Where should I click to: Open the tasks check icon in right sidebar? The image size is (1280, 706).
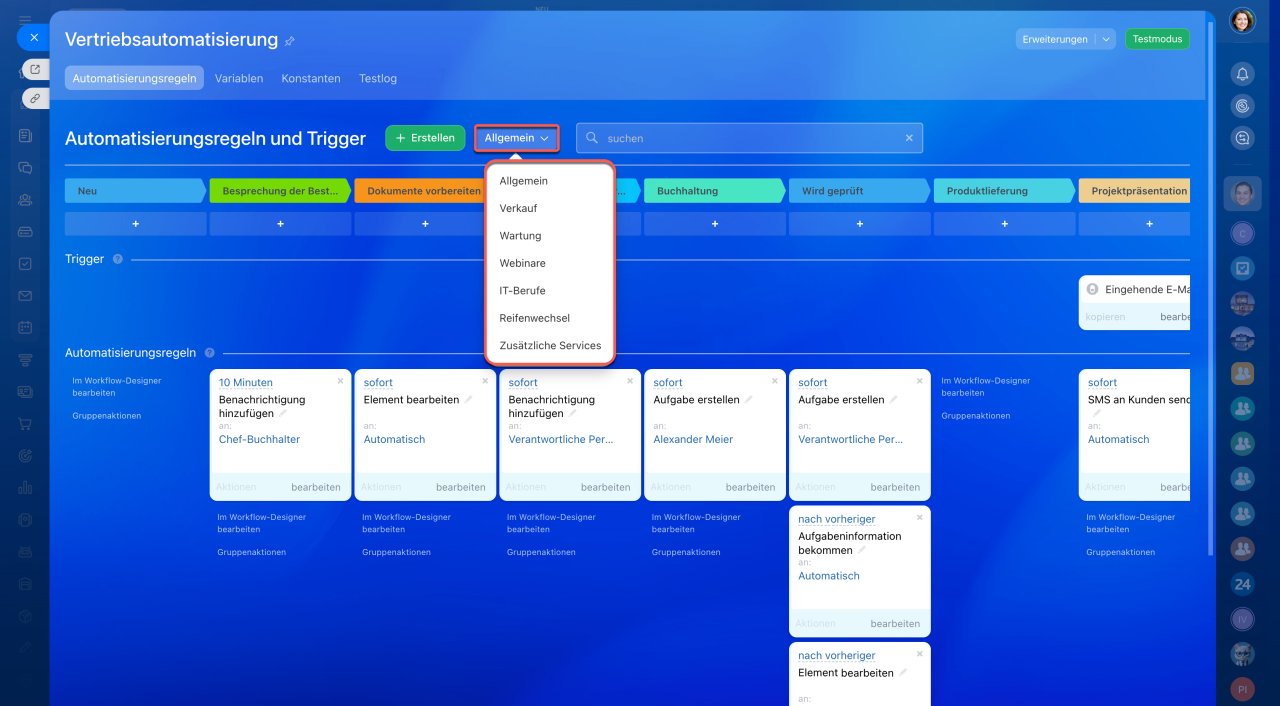click(1242, 268)
